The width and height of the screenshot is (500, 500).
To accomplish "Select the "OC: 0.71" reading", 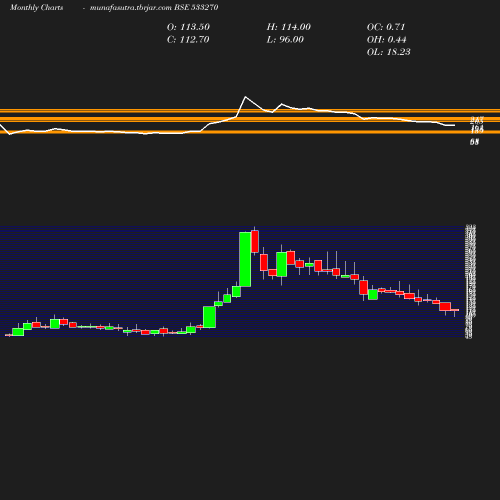I will pyautogui.click(x=386, y=27).
